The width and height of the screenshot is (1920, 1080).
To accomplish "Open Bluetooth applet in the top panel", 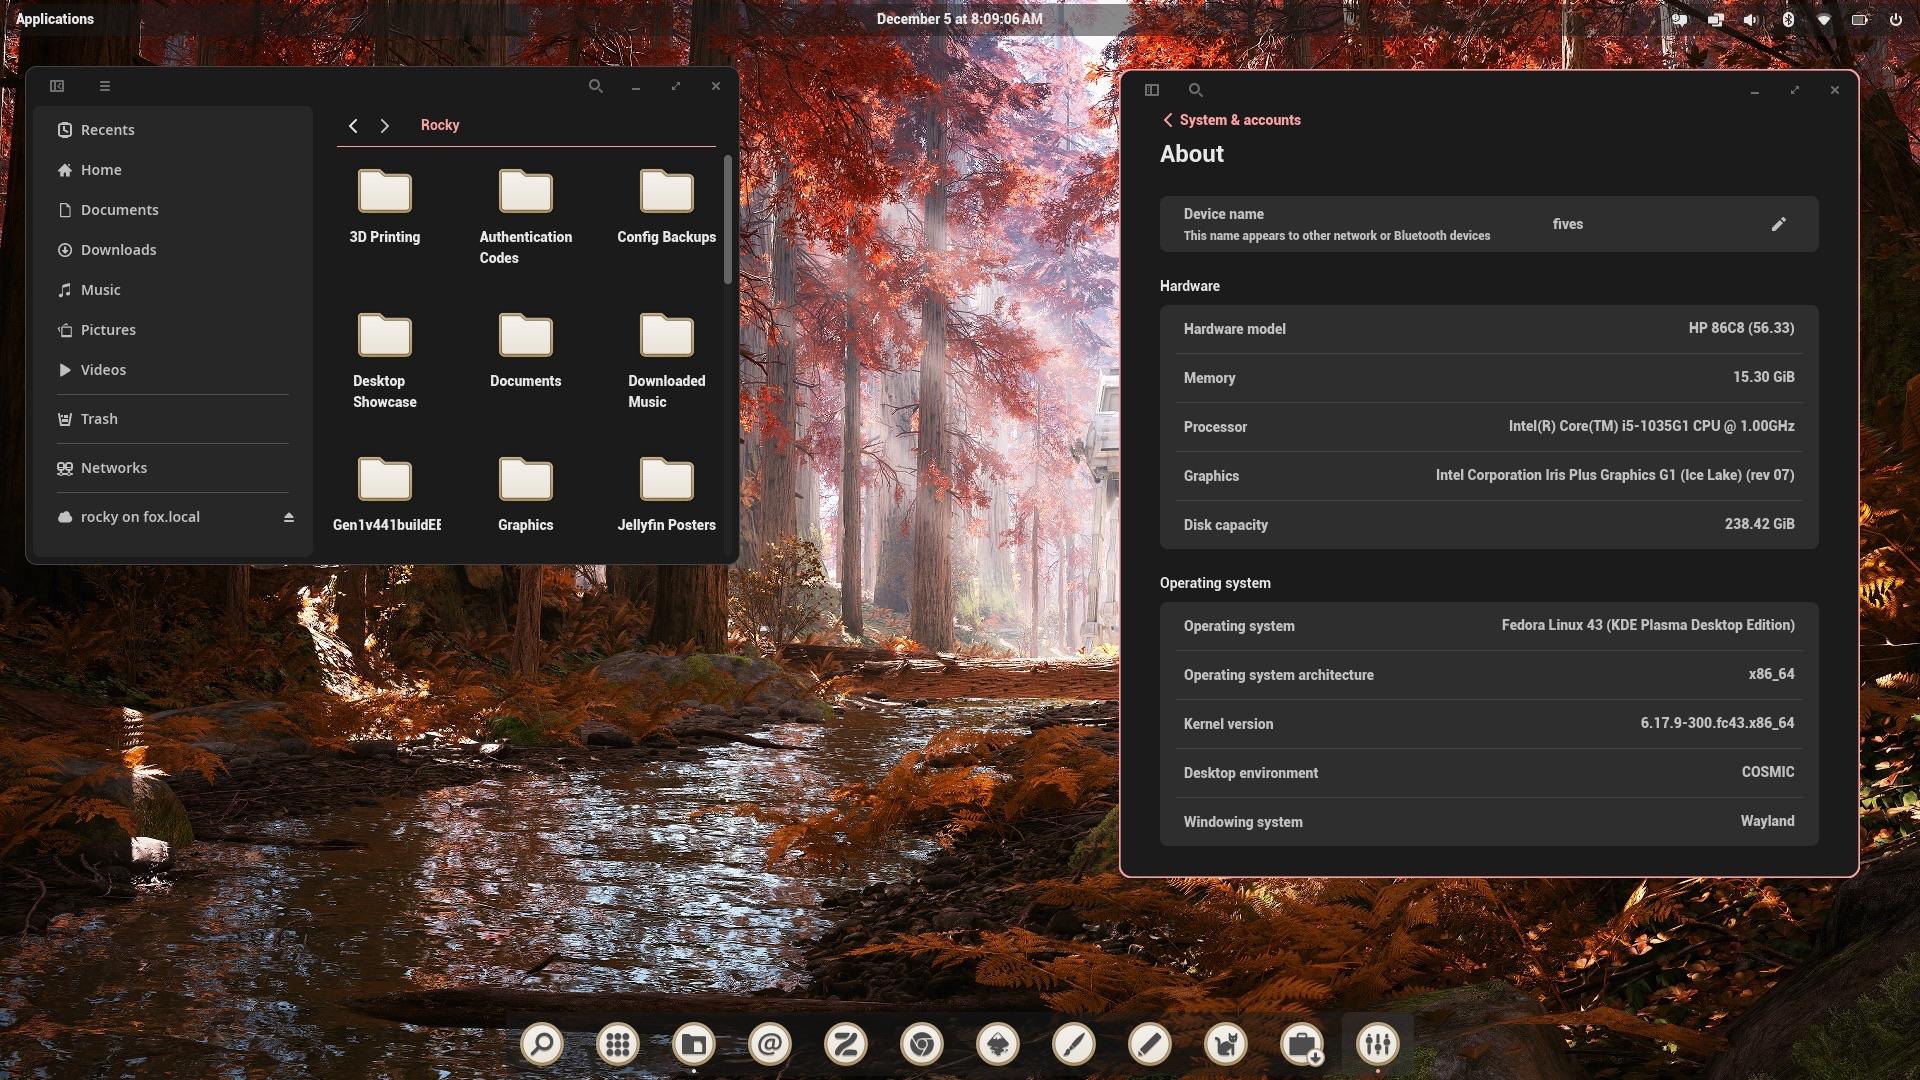I will pyautogui.click(x=1788, y=19).
